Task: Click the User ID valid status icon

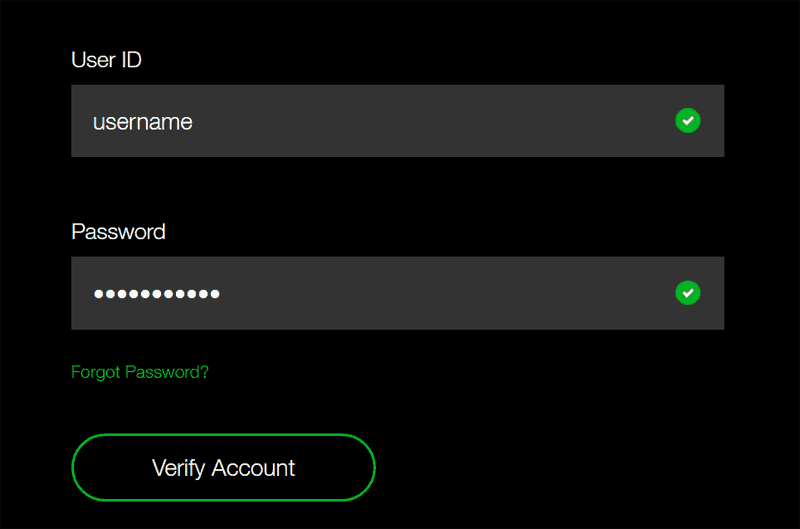Action: click(x=687, y=121)
